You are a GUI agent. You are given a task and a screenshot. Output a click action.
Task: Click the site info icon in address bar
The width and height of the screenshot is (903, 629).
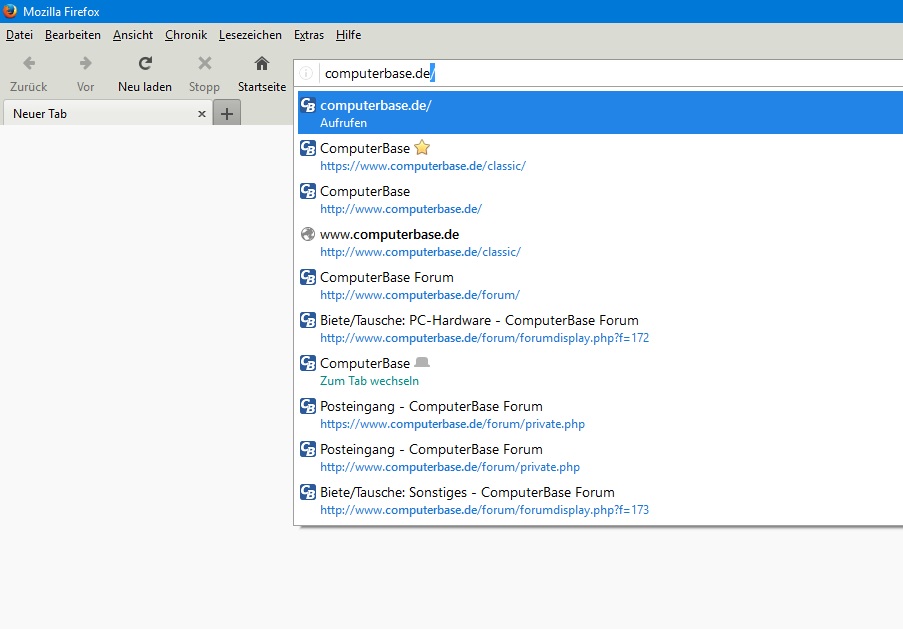click(306, 73)
